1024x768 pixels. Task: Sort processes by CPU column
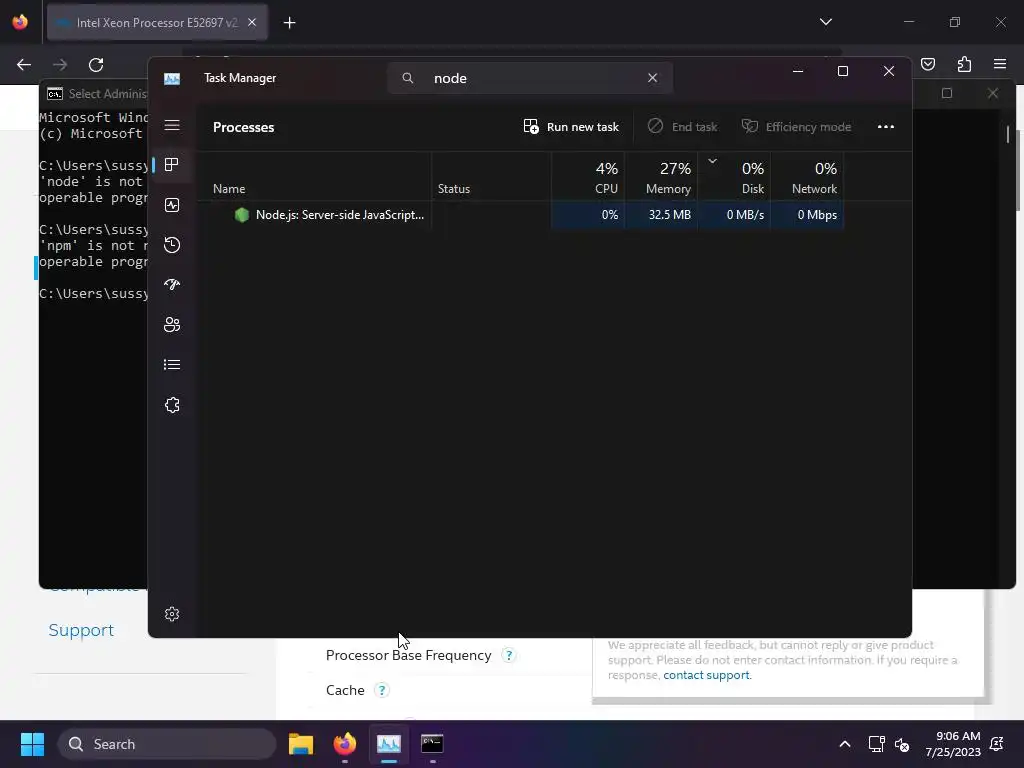pyautogui.click(x=588, y=176)
